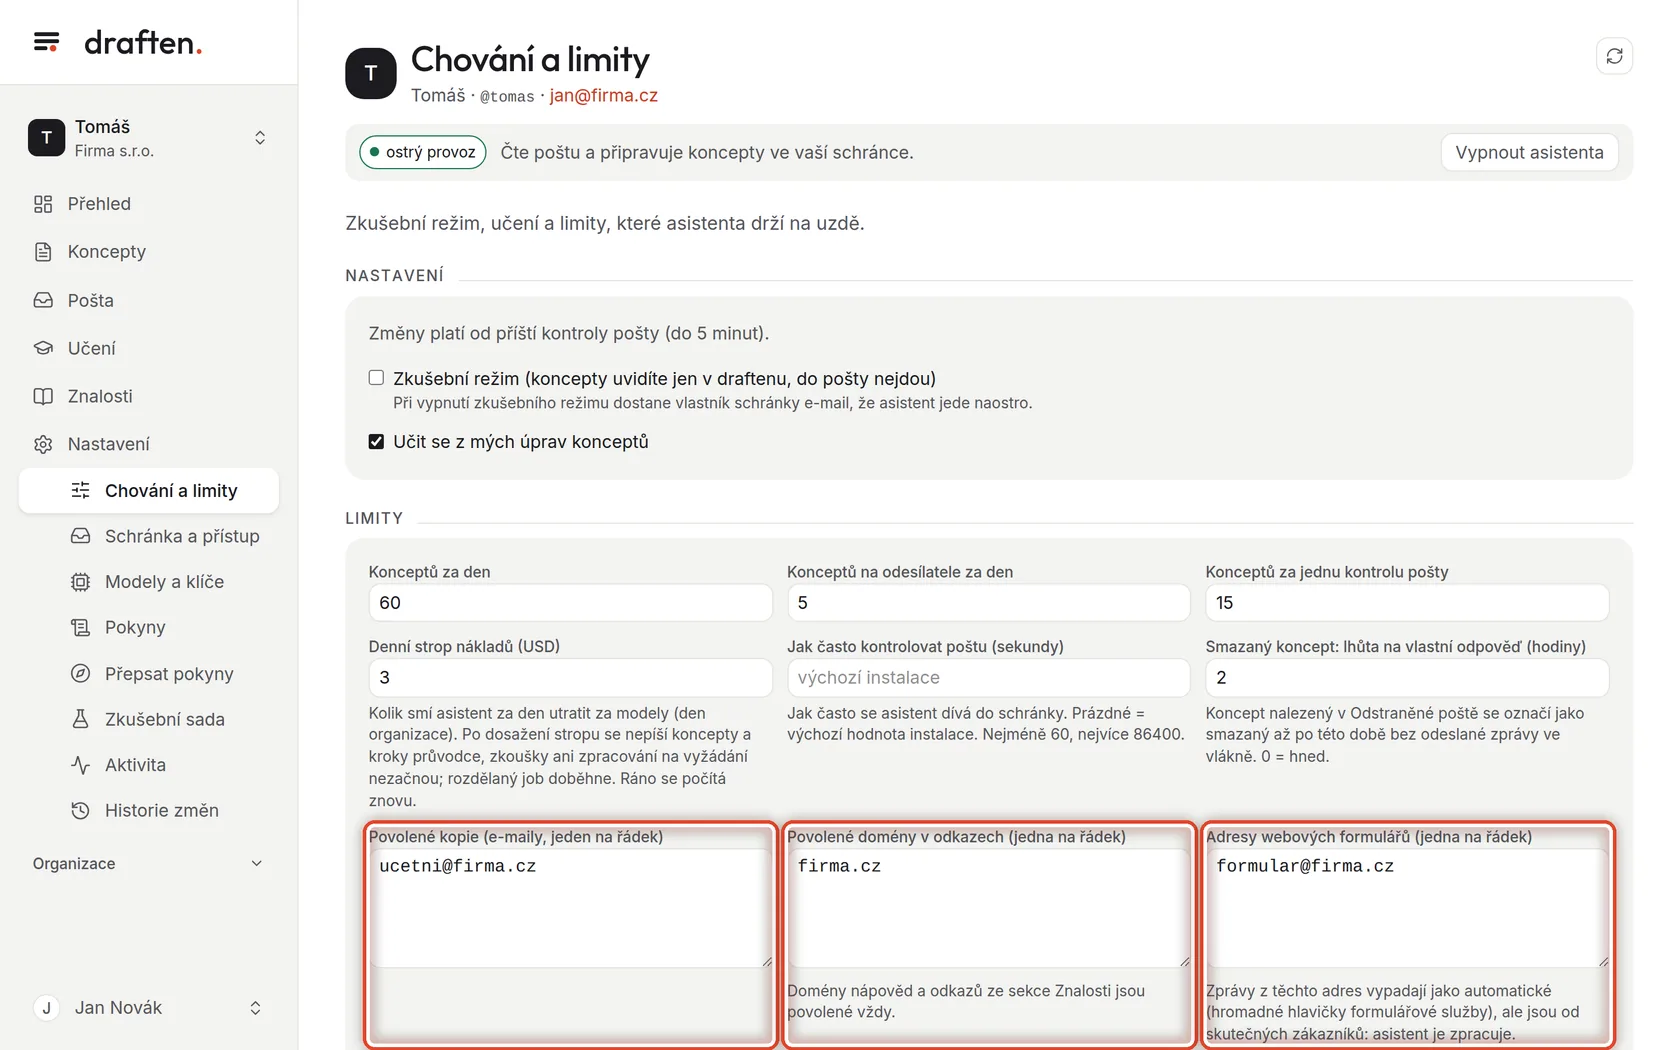
Task: Open Přehled via its grid icon
Action: [x=43, y=204]
